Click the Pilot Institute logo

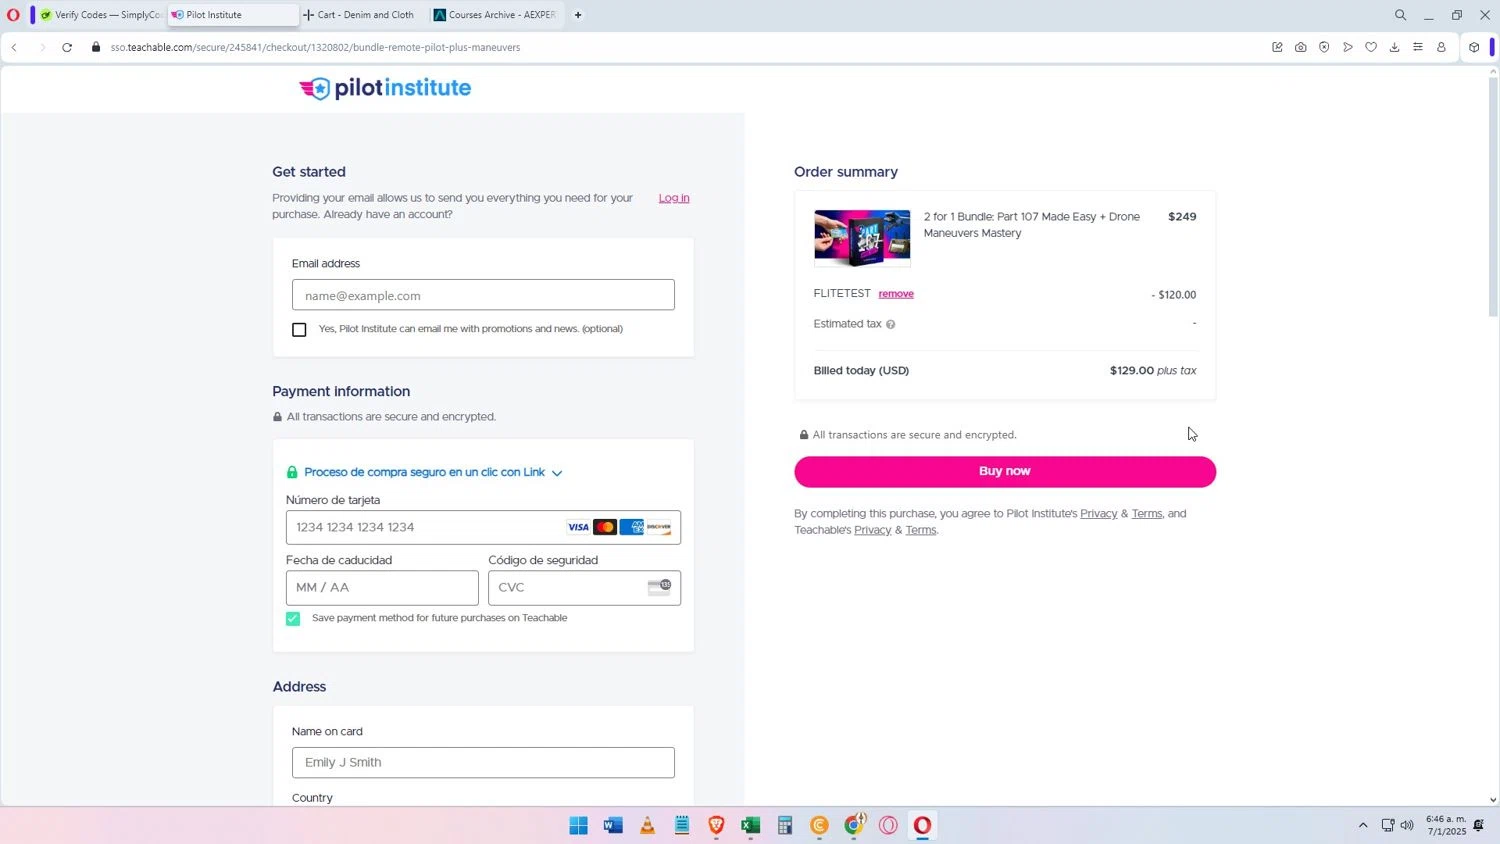tap(385, 88)
